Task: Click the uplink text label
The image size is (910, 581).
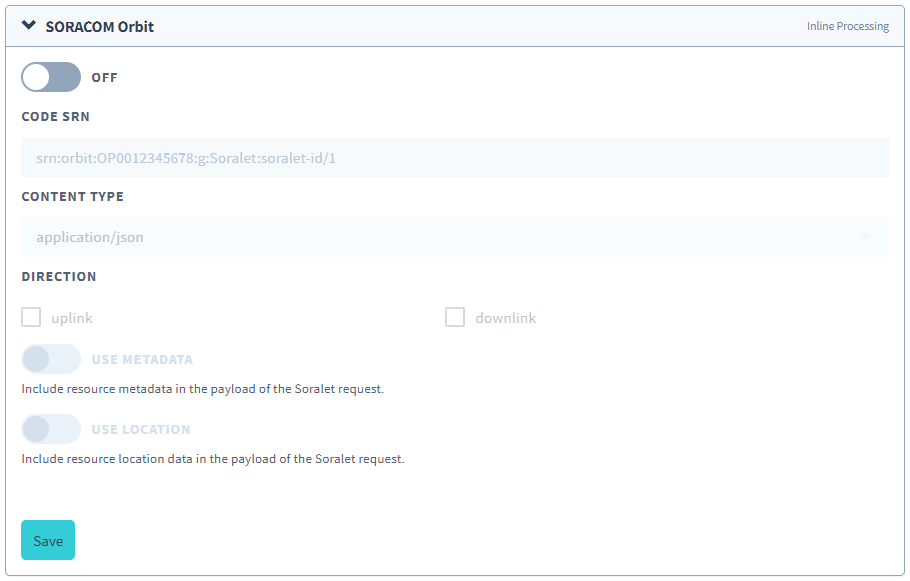Action: (72, 318)
